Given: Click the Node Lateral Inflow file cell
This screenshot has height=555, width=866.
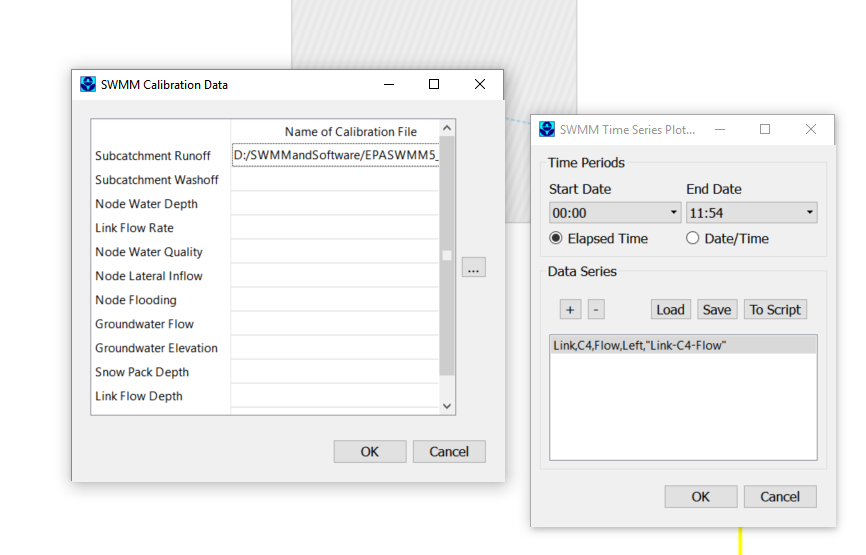Looking at the screenshot, I should coord(335,276).
